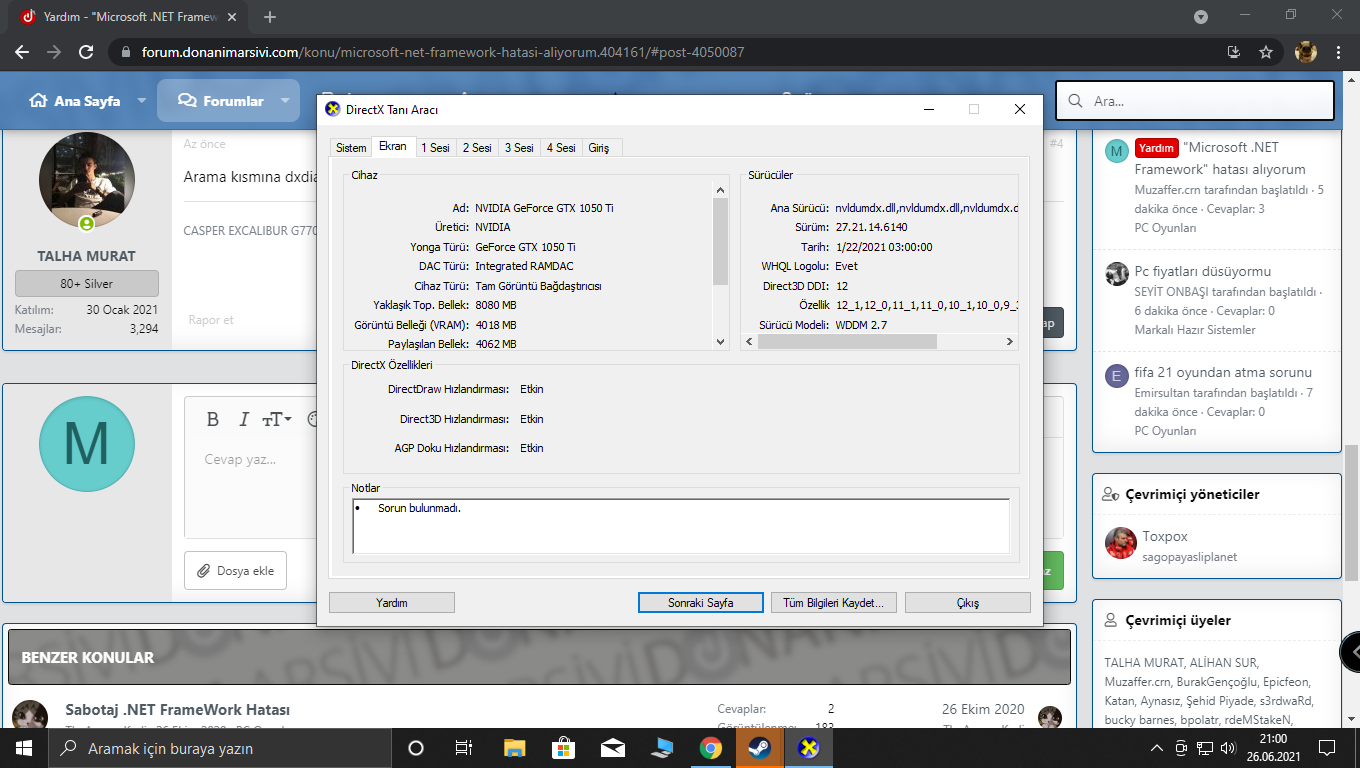The height and width of the screenshot is (768, 1360).
Task: Open Sabotaj .NET FrameWork Hatası thread
Action: click(x=178, y=710)
